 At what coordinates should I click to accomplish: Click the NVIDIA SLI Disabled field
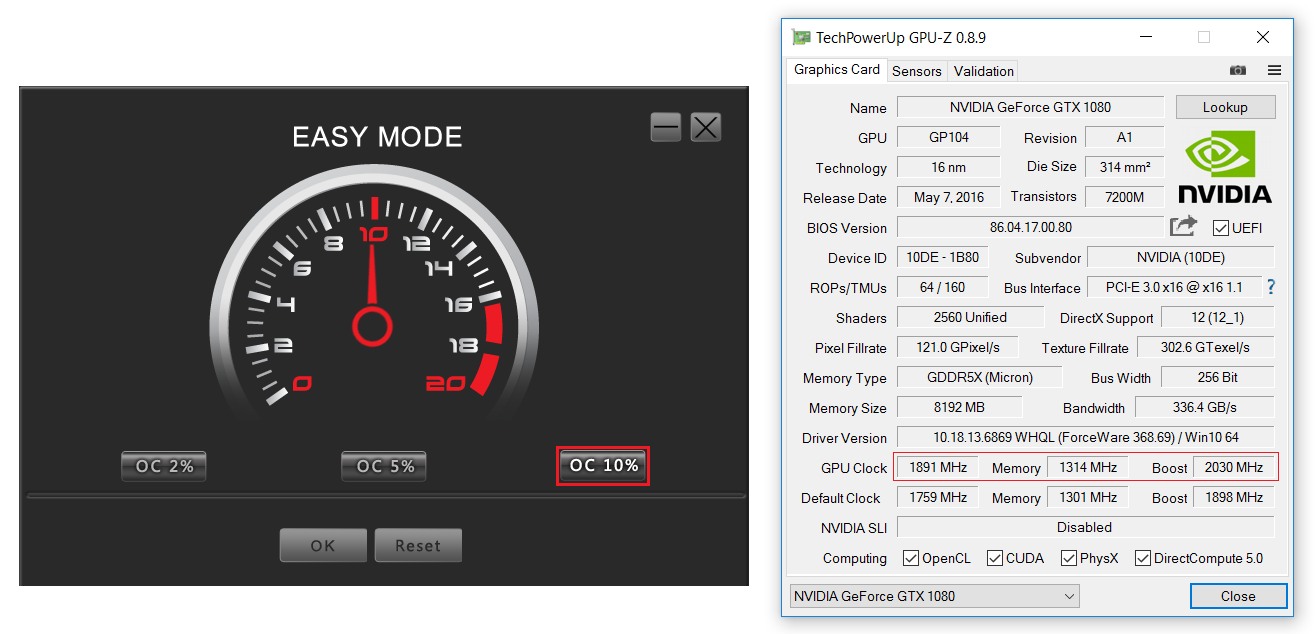1086,527
